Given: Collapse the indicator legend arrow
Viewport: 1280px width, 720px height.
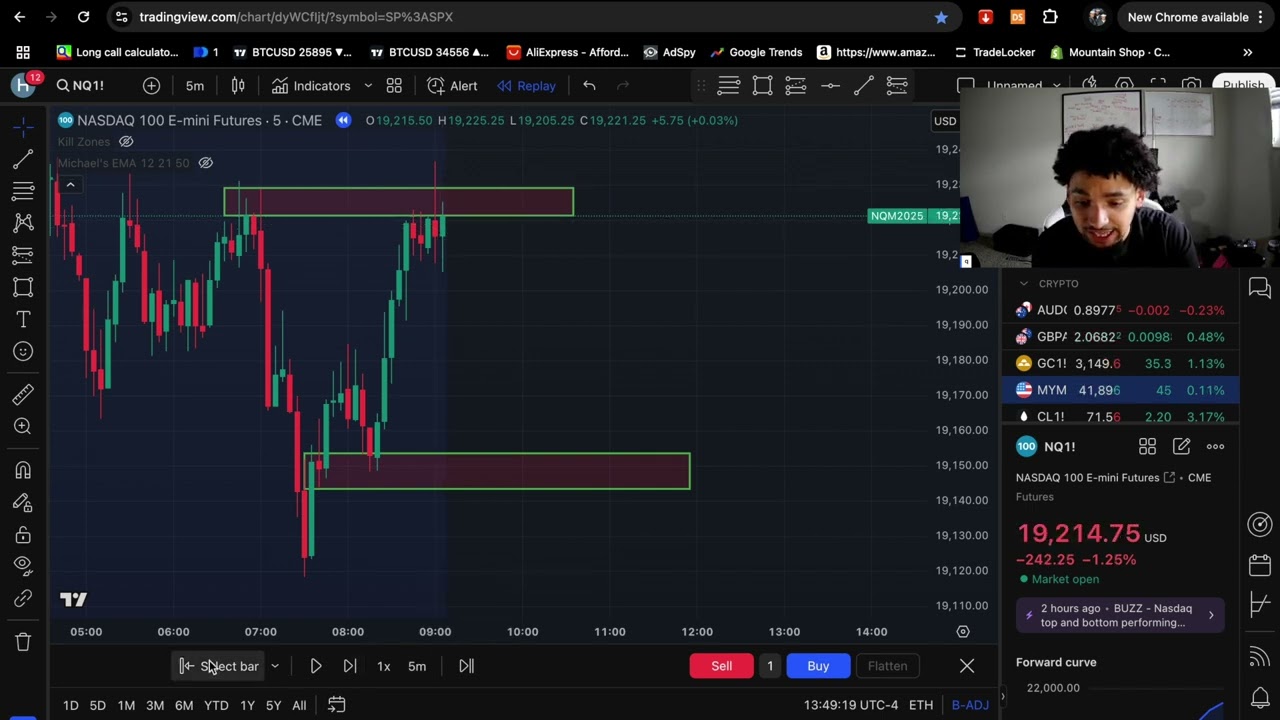Looking at the screenshot, I should click(x=70, y=185).
